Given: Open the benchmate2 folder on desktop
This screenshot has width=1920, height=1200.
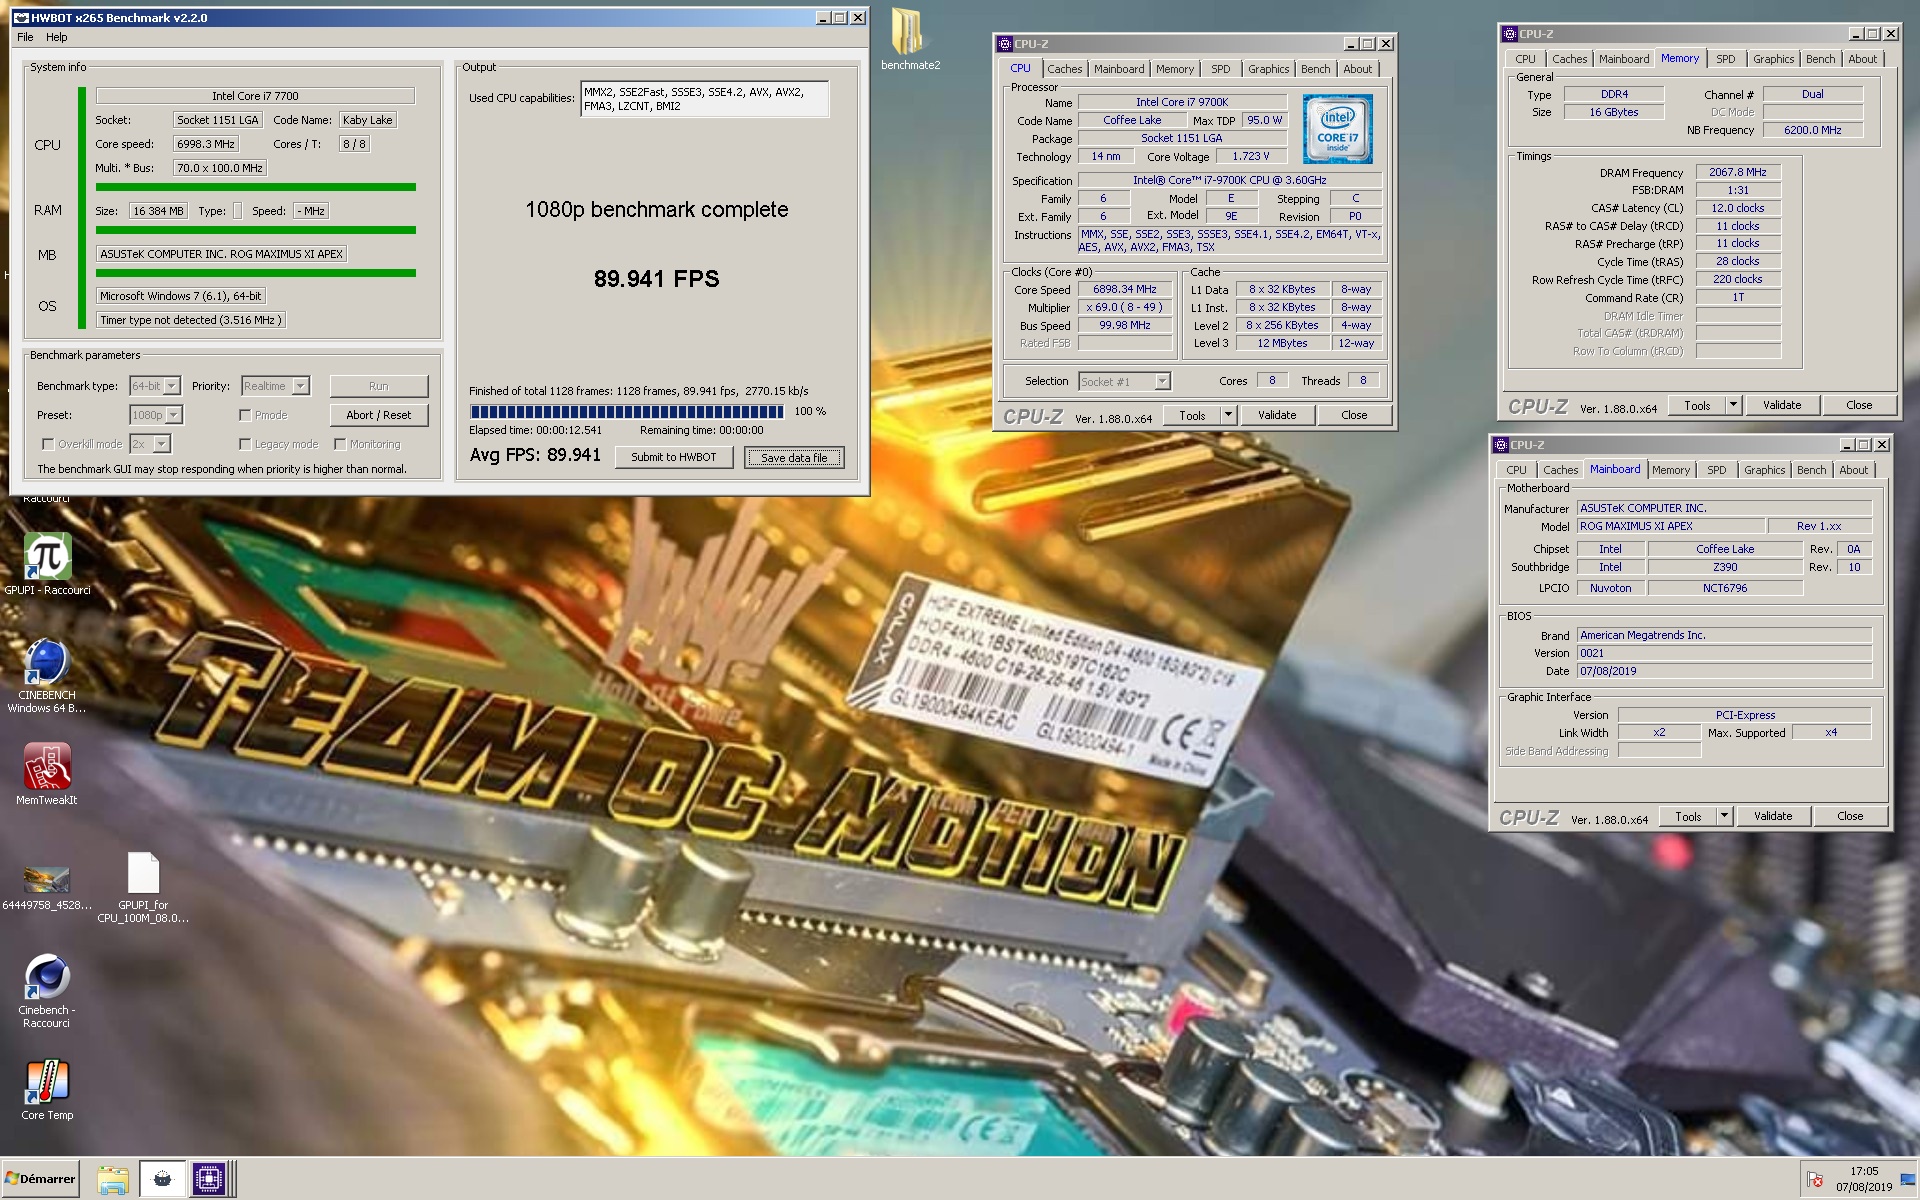Looking at the screenshot, I should pyautogui.click(x=909, y=33).
